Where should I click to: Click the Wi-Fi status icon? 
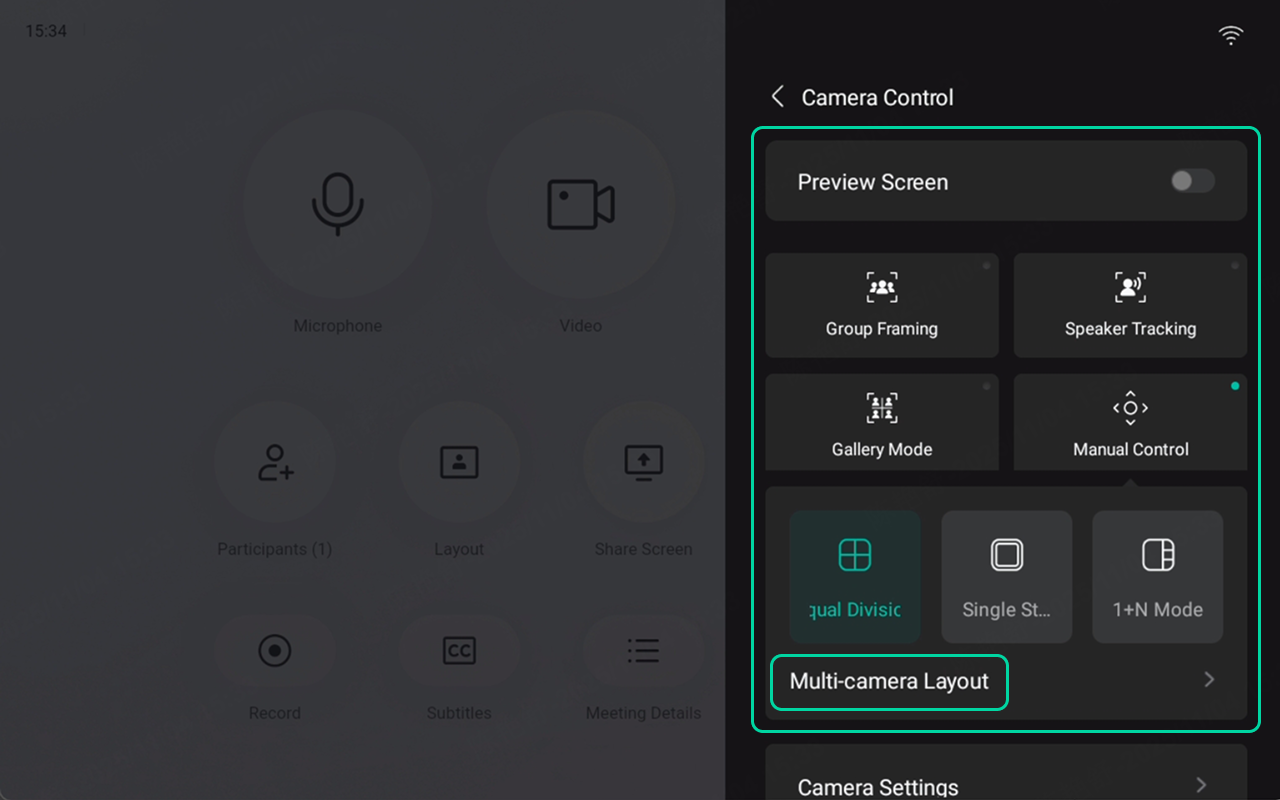[x=1230, y=36]
